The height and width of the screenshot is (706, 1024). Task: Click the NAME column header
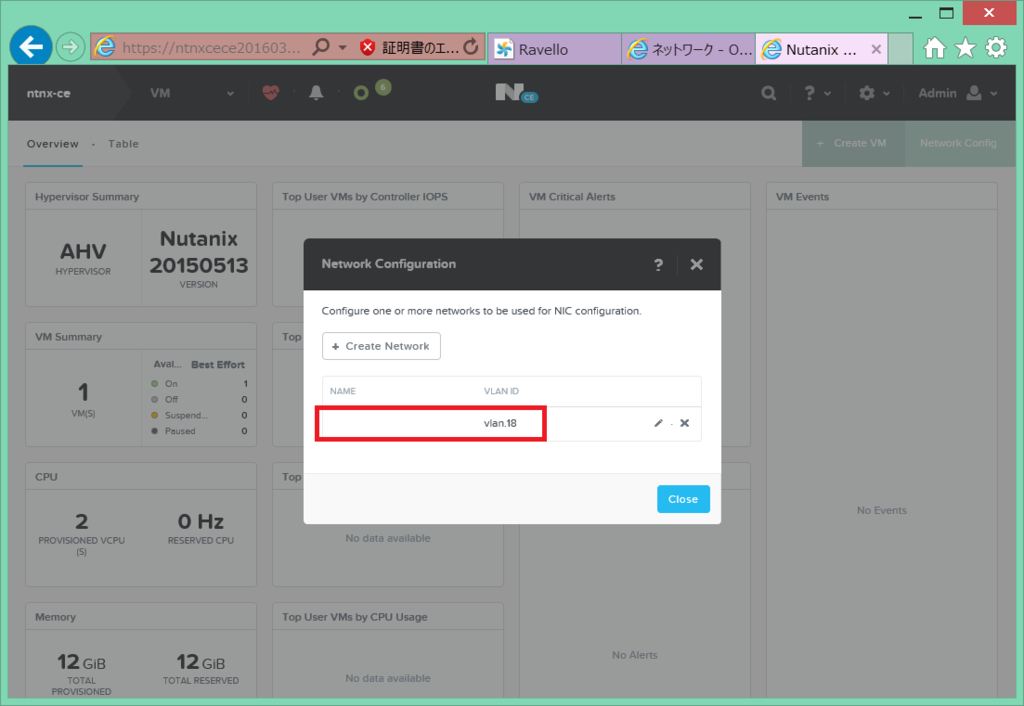point(342,391)
